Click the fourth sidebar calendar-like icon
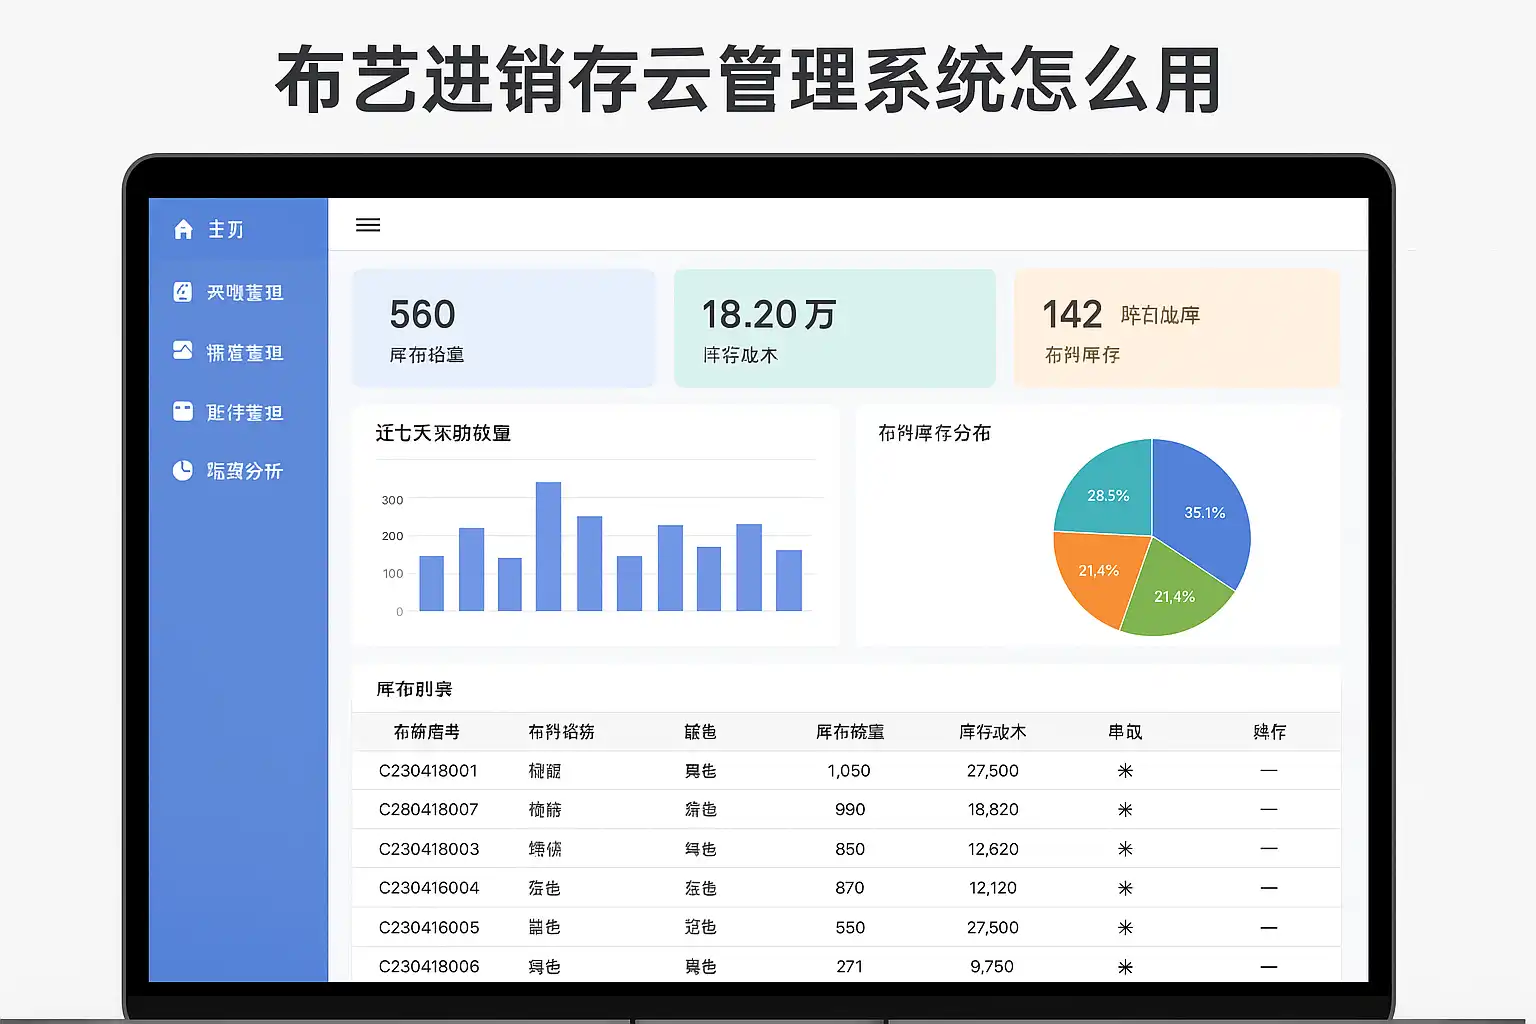Image resolution: width=1536 pixels, height=1024 pixels. click(182, 411)
